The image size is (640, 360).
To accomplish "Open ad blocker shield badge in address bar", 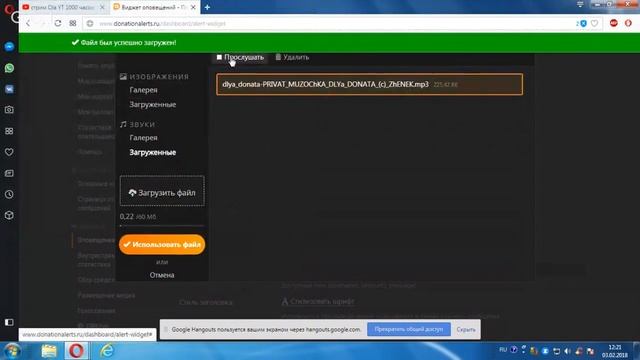I will pos(582,23).
